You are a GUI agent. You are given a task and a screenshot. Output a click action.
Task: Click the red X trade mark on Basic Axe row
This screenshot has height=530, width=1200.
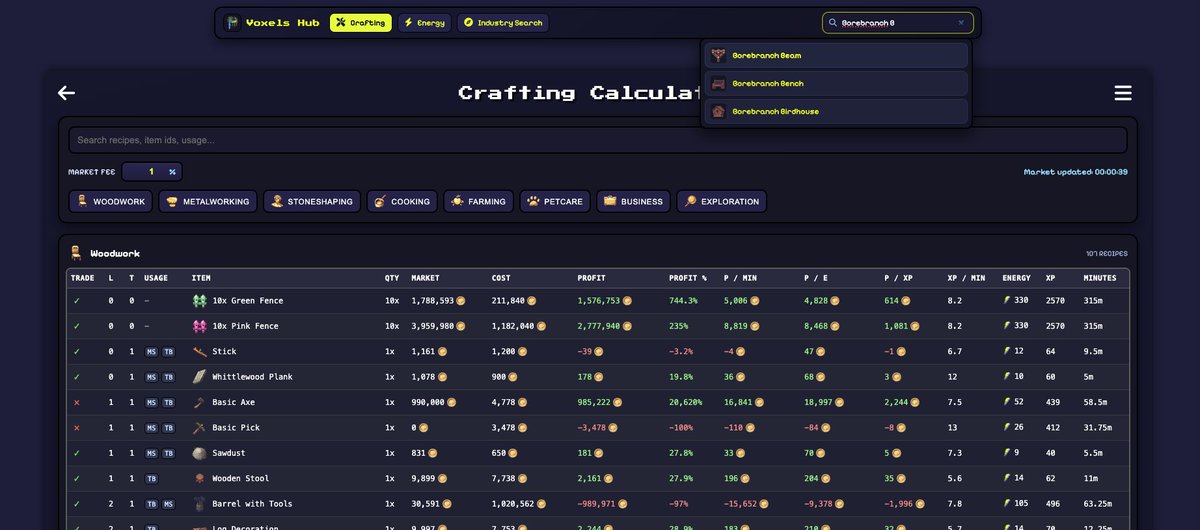[75, 402]
